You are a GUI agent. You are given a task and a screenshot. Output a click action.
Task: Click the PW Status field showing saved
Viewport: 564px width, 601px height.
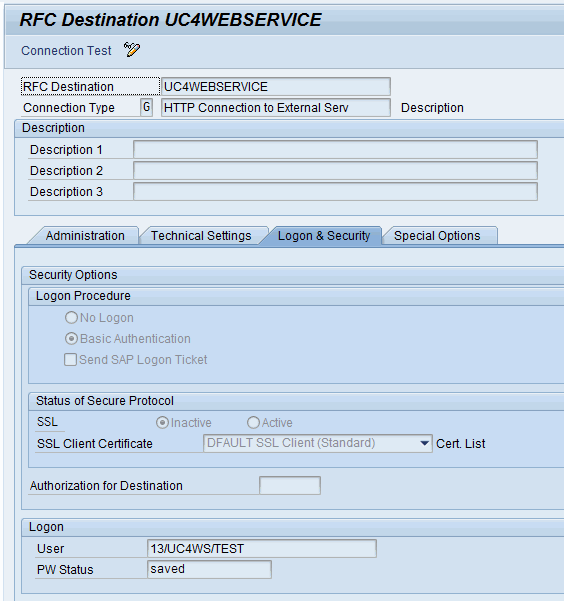[209, 569]
